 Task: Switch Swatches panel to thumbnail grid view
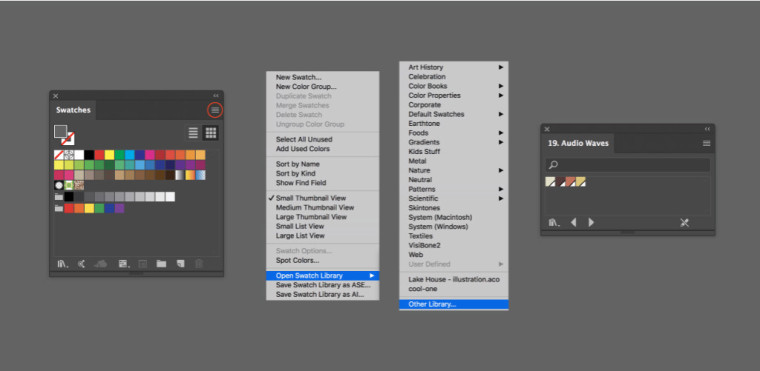210,133
